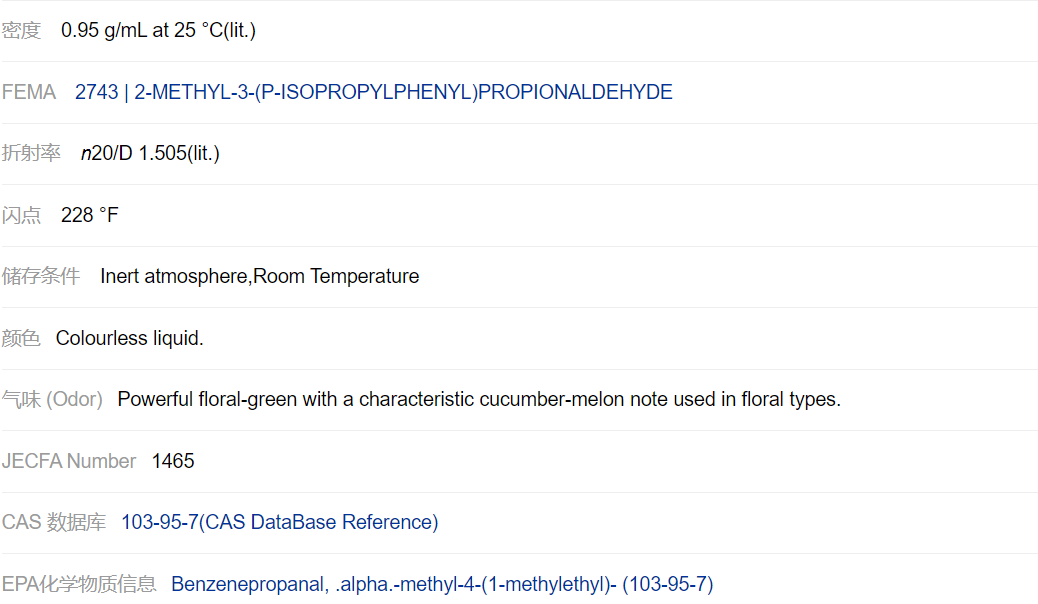Click the Powerful floral-green odor description

tap(479, 400)
